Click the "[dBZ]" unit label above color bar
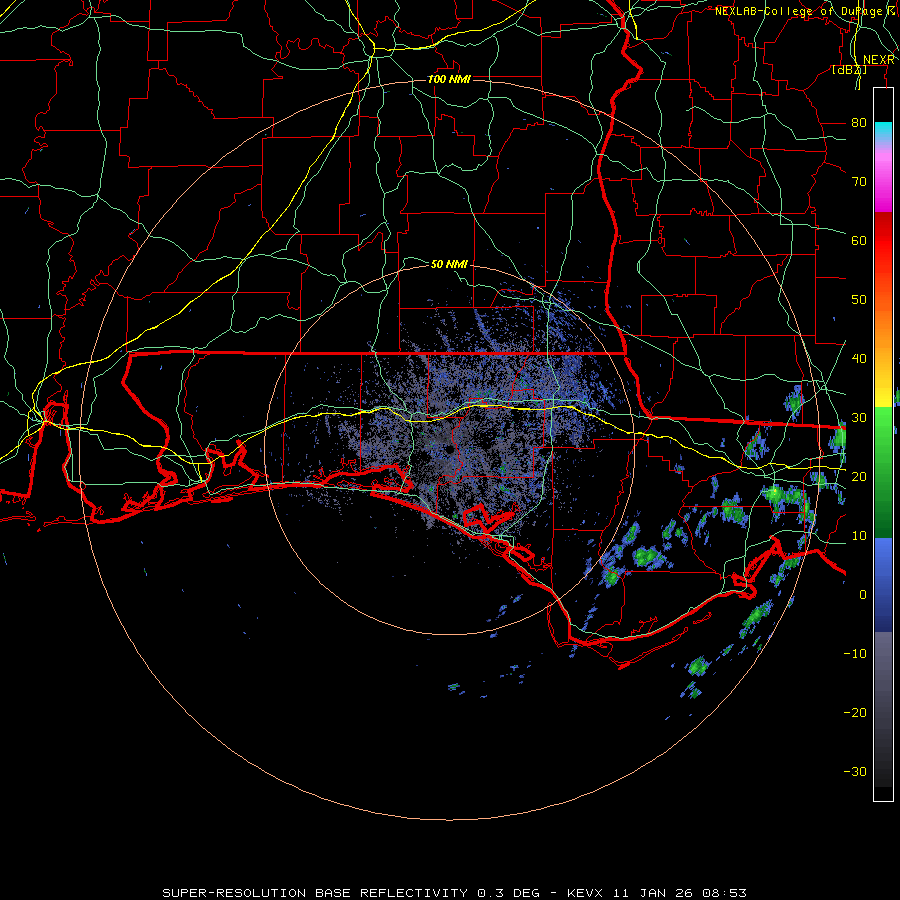900x900 pixels. coord(849,70)
